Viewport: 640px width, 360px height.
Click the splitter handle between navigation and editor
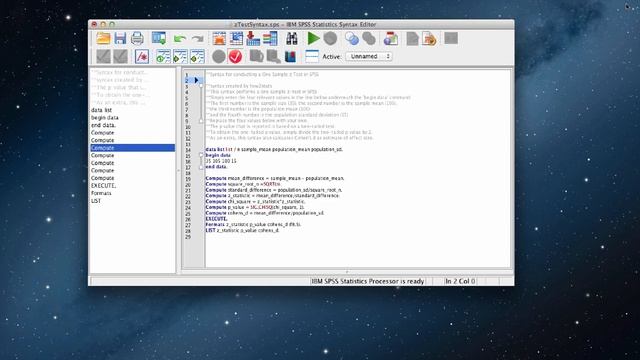(x=178, y=171)
